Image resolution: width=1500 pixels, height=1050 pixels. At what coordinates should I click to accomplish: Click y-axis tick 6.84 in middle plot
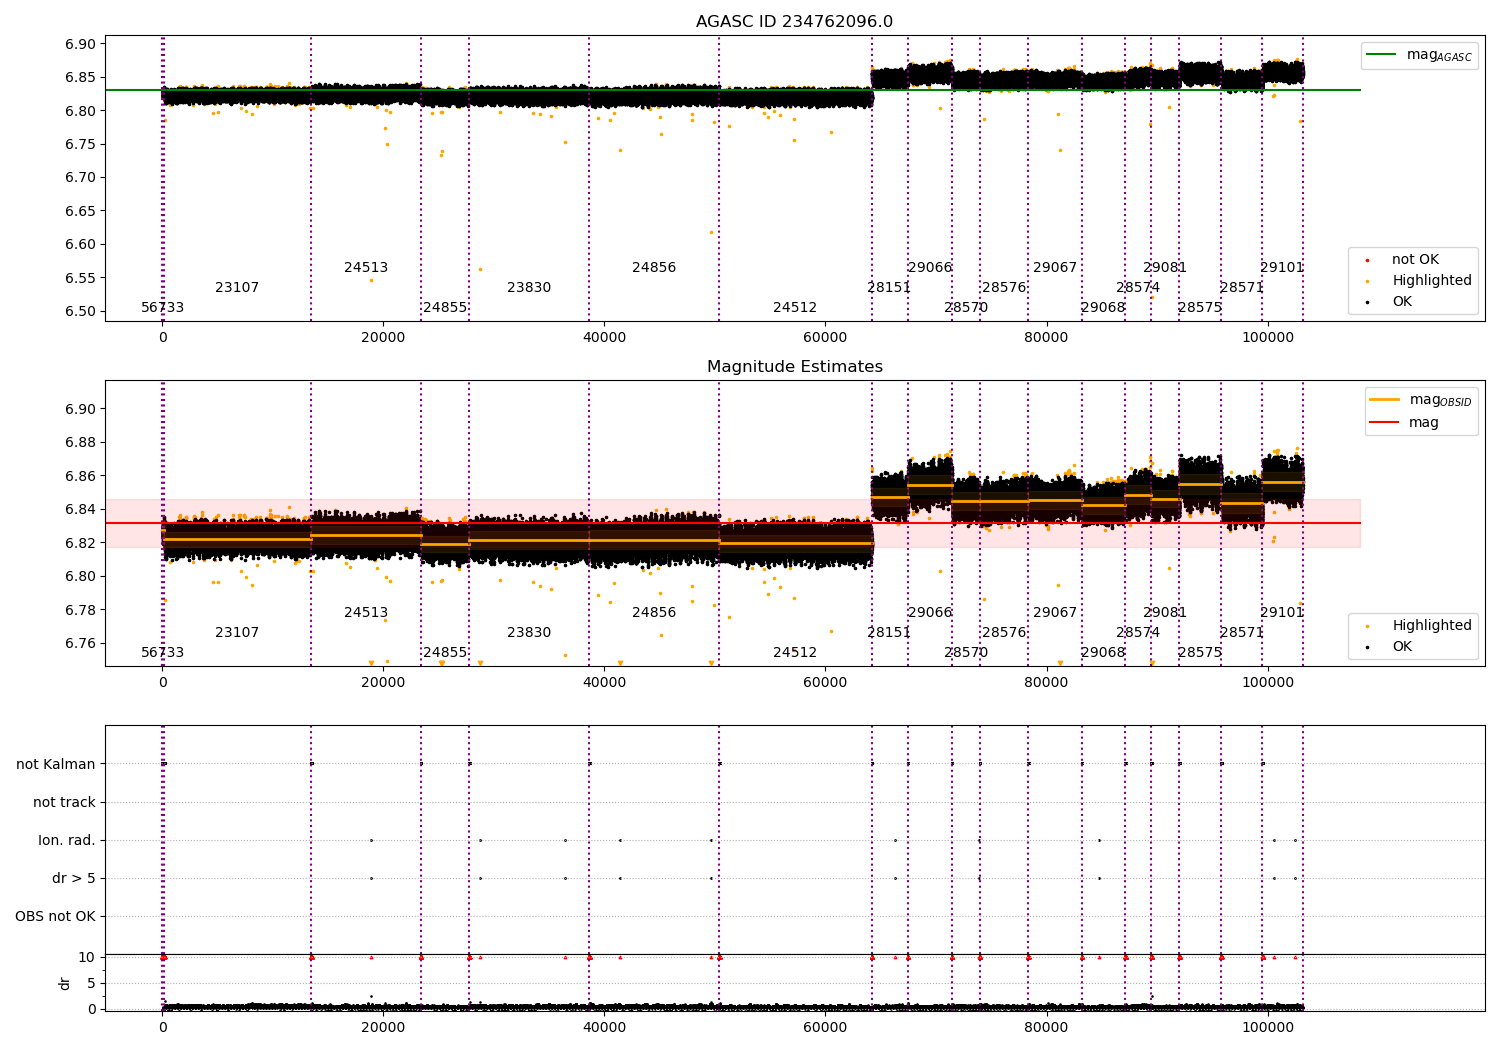coord(81,510)
